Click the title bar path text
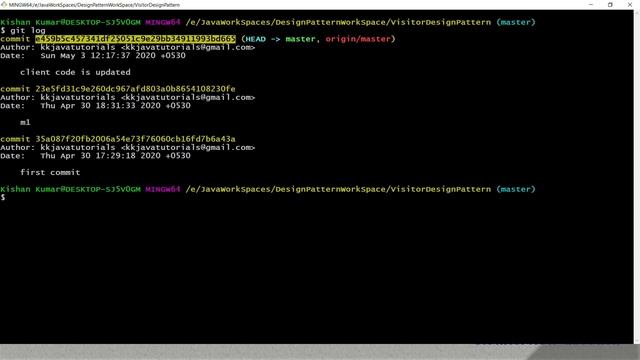 tap(94, 5)
